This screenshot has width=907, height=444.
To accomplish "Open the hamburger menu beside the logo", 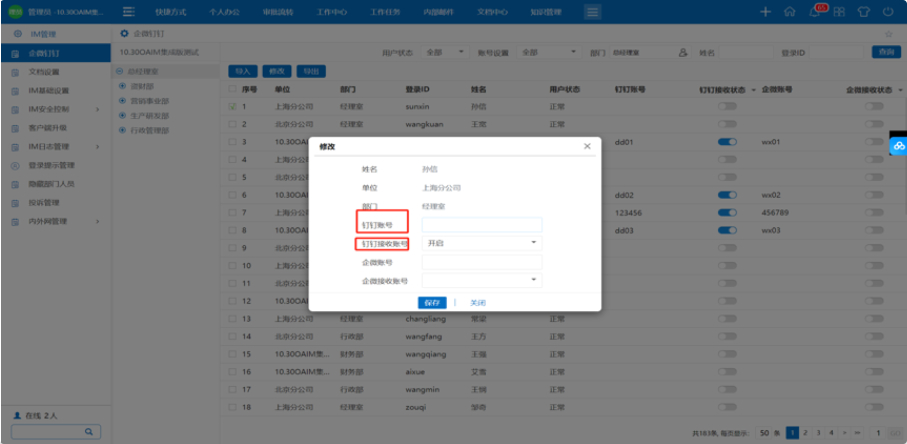I will pos(128,11).
